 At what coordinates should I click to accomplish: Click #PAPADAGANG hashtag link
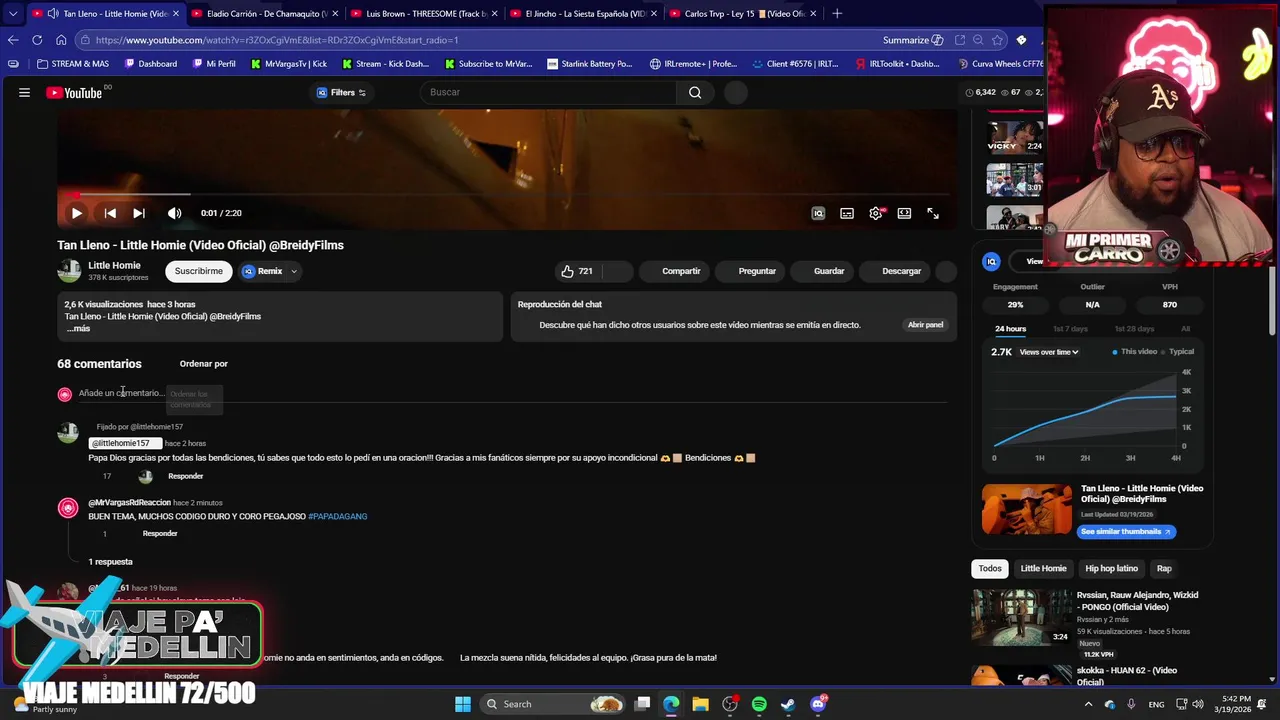point(338,516)
